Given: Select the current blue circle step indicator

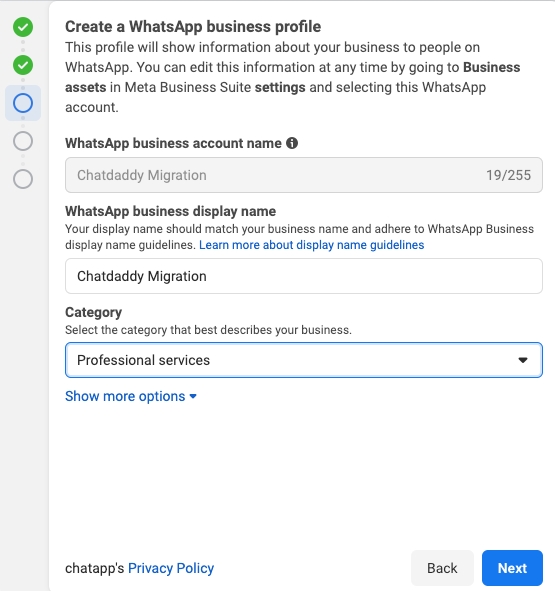Looking at the screenshot, I should click(23, 103).
